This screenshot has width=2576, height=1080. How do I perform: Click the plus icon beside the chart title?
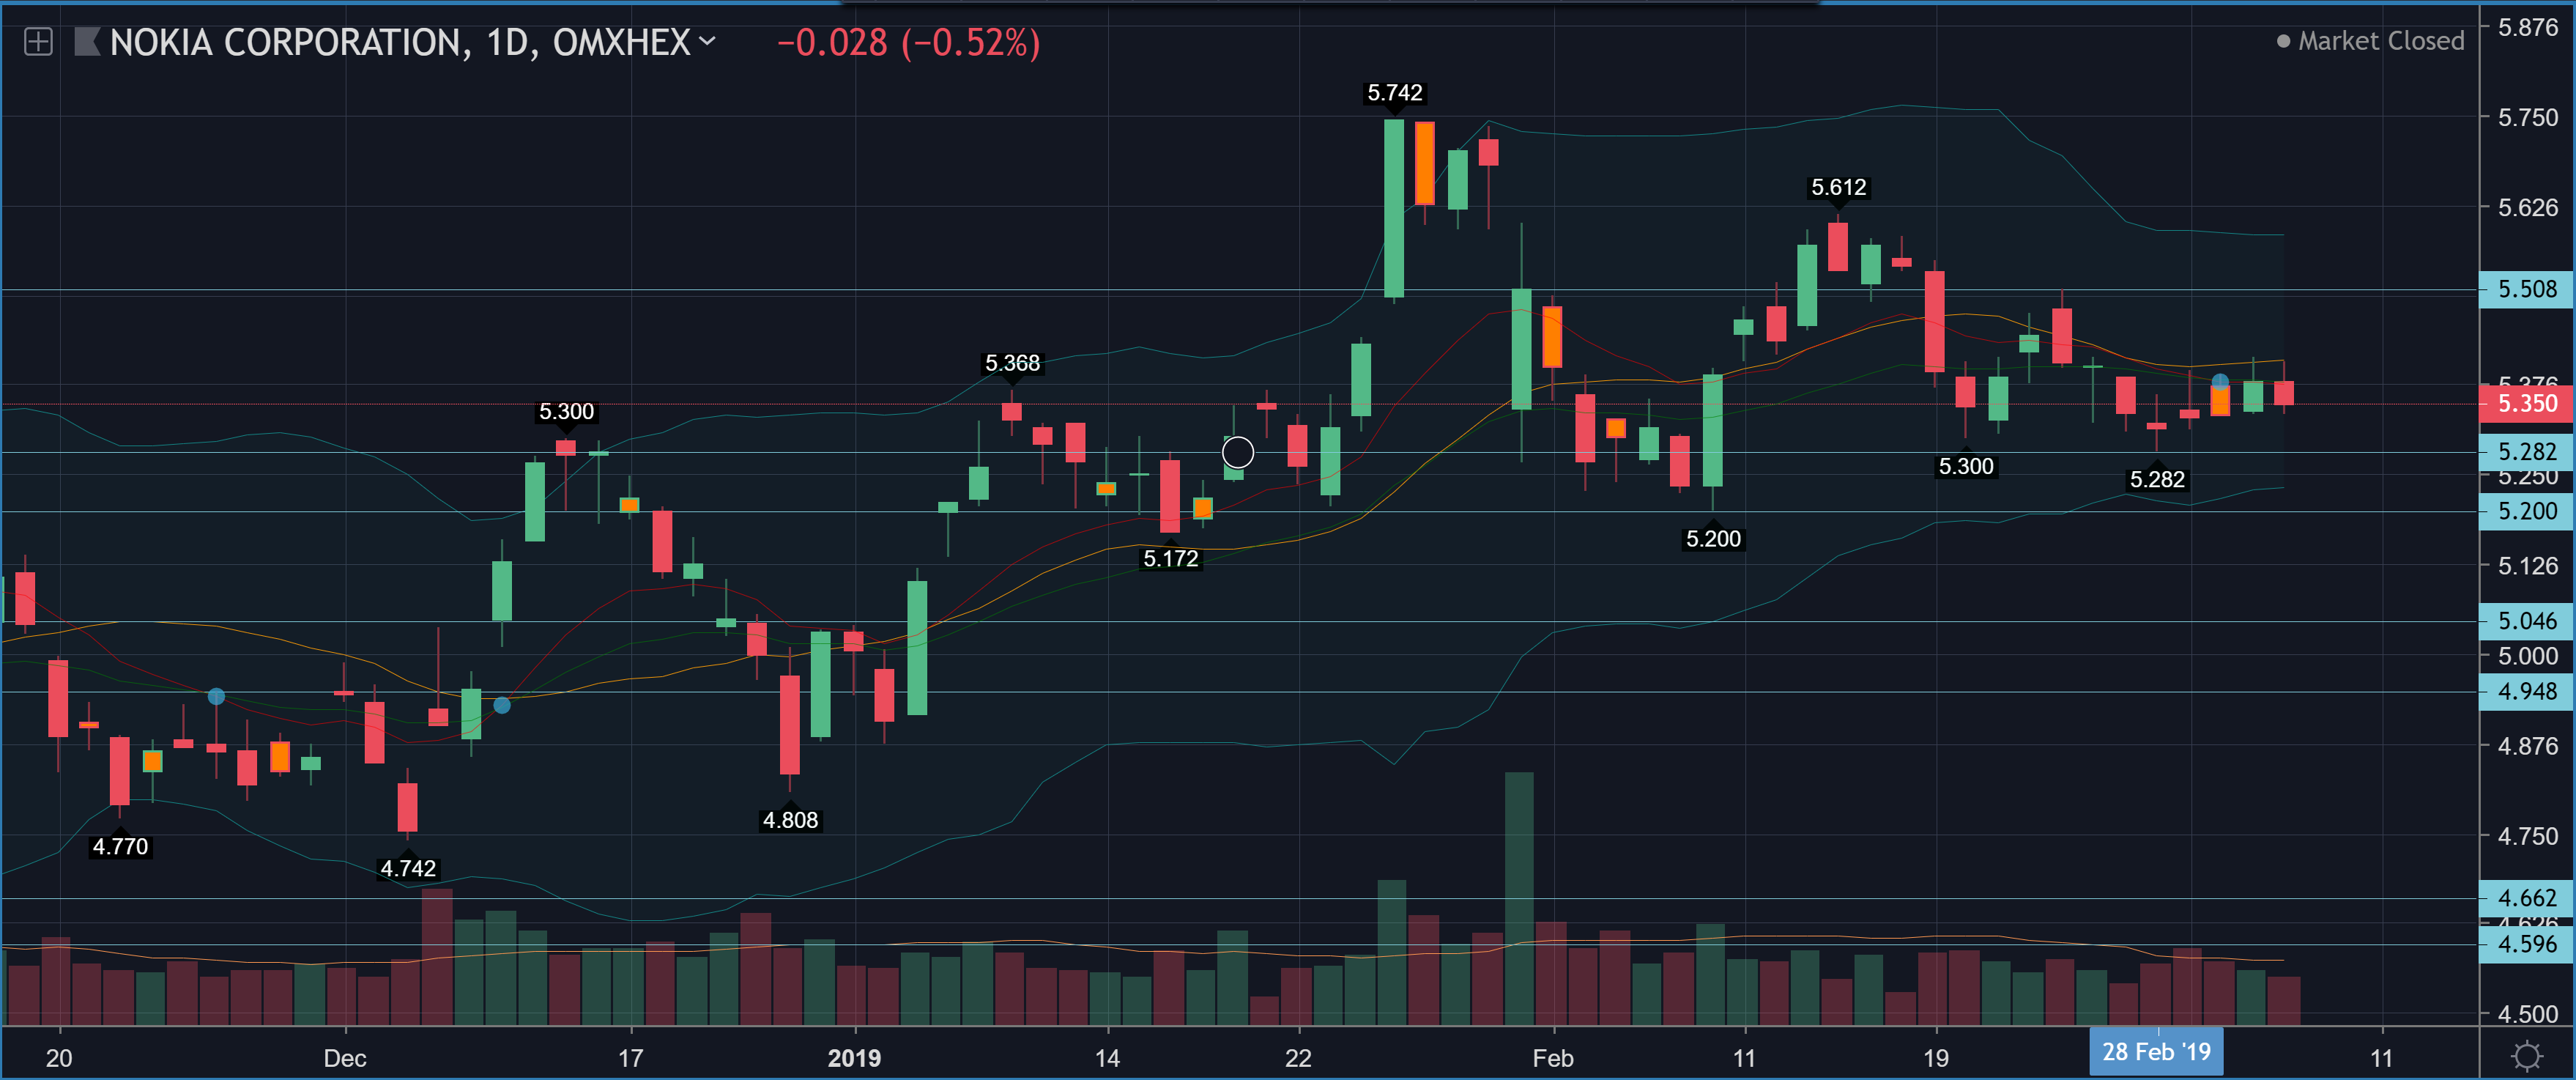coord(38,42)
